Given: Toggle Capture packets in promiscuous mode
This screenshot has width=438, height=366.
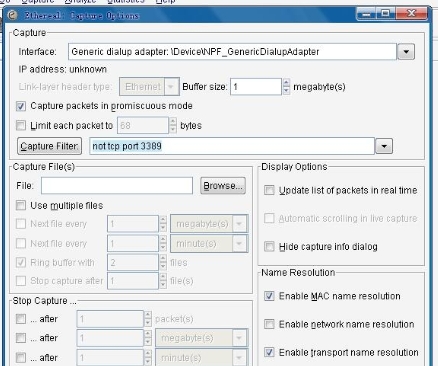Looking at the screenshot, I should [21, 106].
